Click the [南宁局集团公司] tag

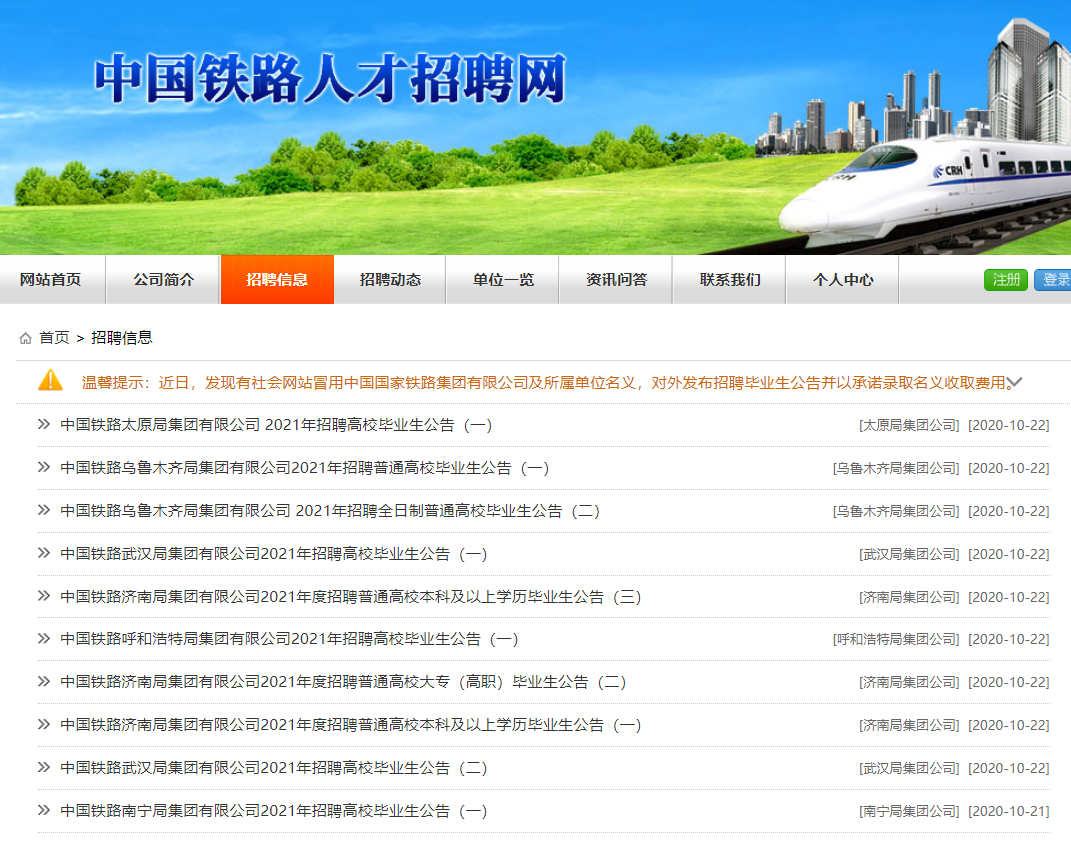coord(909,811)
